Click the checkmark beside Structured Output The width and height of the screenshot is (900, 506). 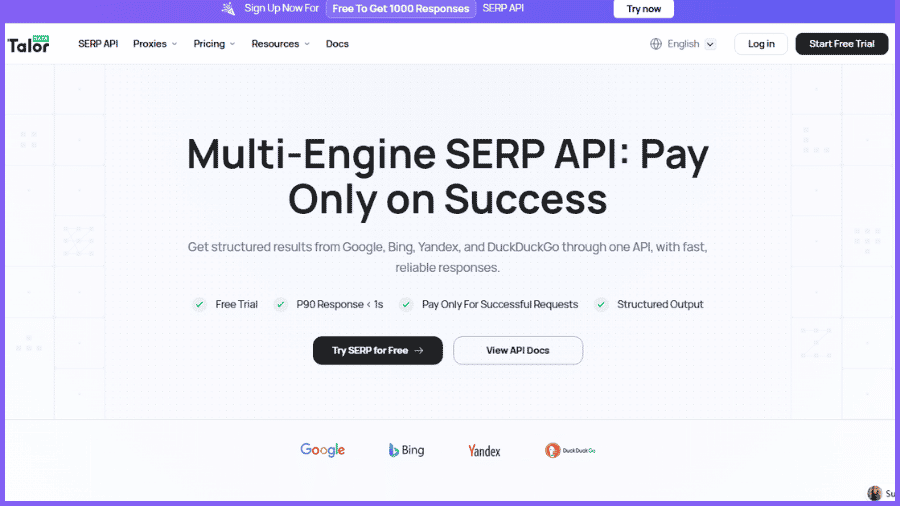(601, 305)
